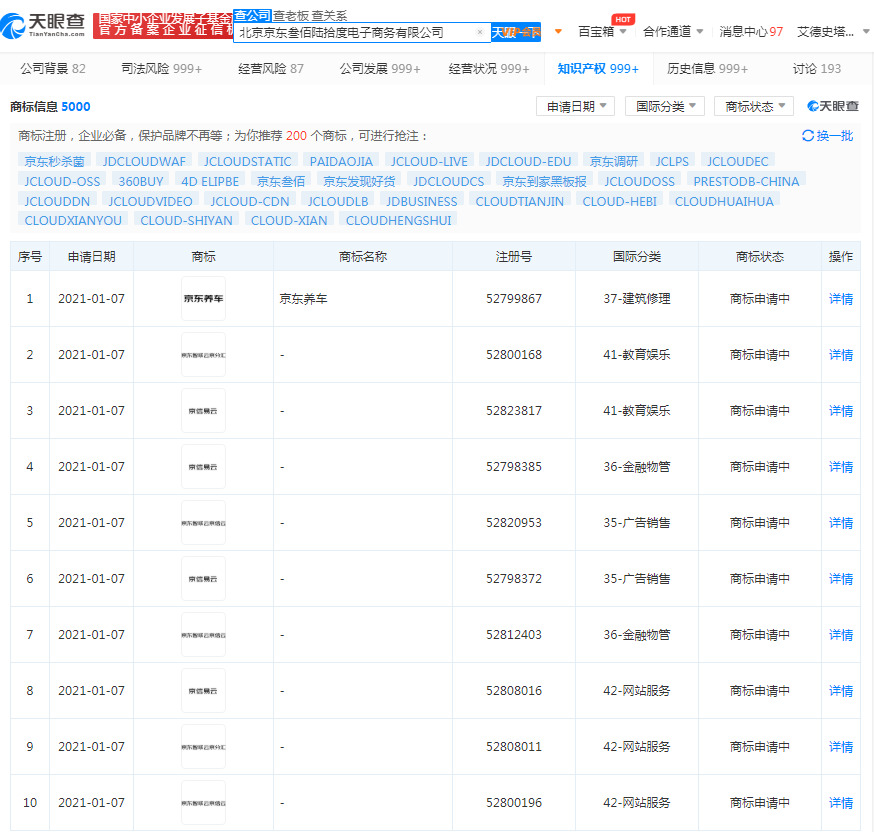Select 查关系 search mode
The height and width of the screenshot is (832, 874).
(329, 16)
